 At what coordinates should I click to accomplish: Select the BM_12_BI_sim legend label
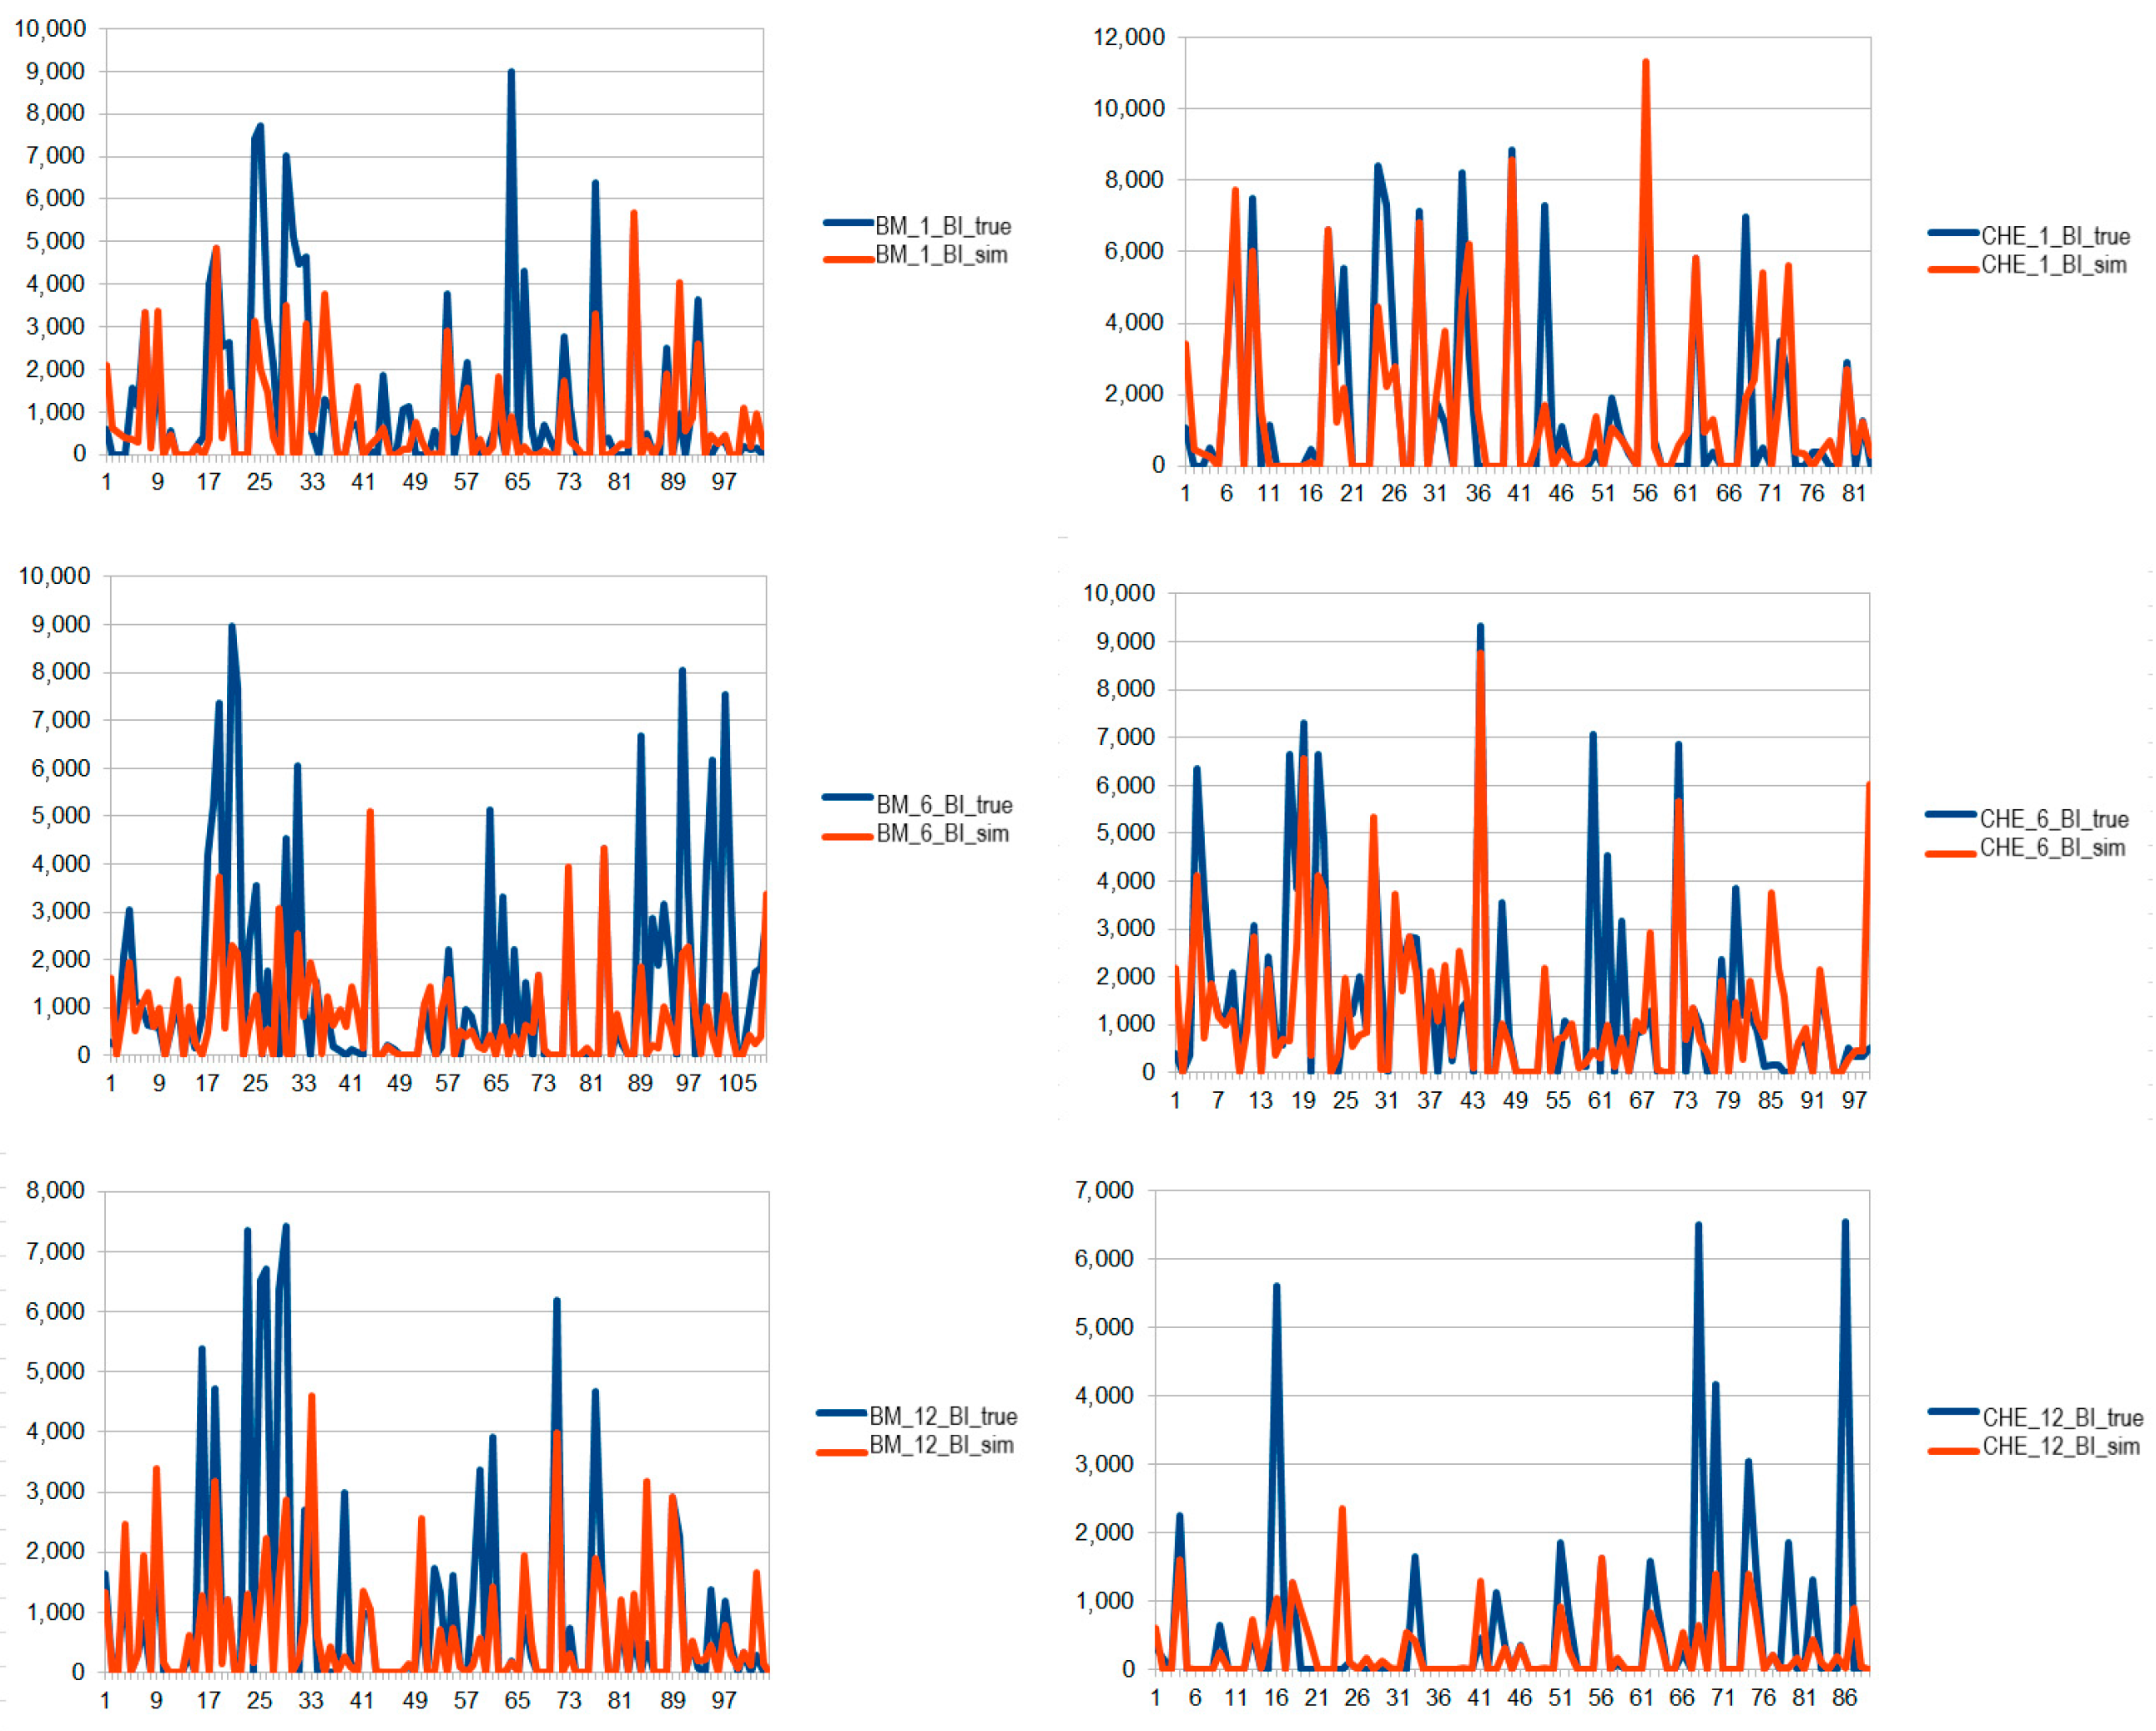pos(941,1445)
